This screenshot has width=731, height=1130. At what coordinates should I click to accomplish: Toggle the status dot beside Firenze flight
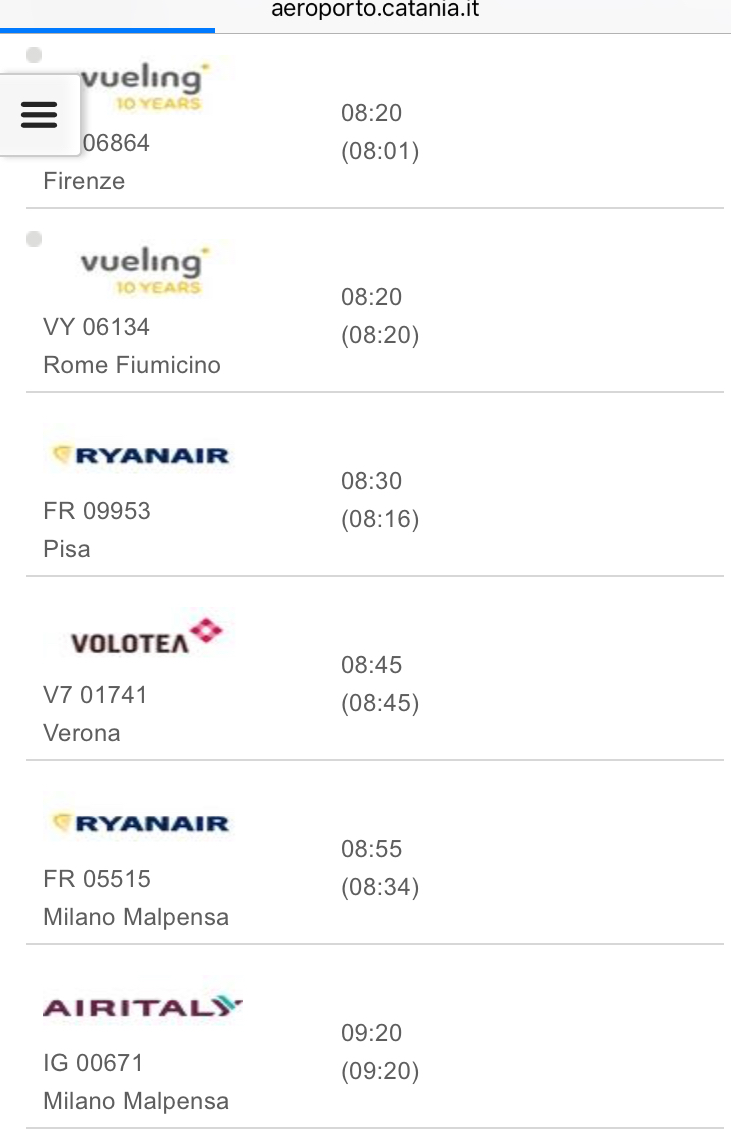tap(34, 55)
